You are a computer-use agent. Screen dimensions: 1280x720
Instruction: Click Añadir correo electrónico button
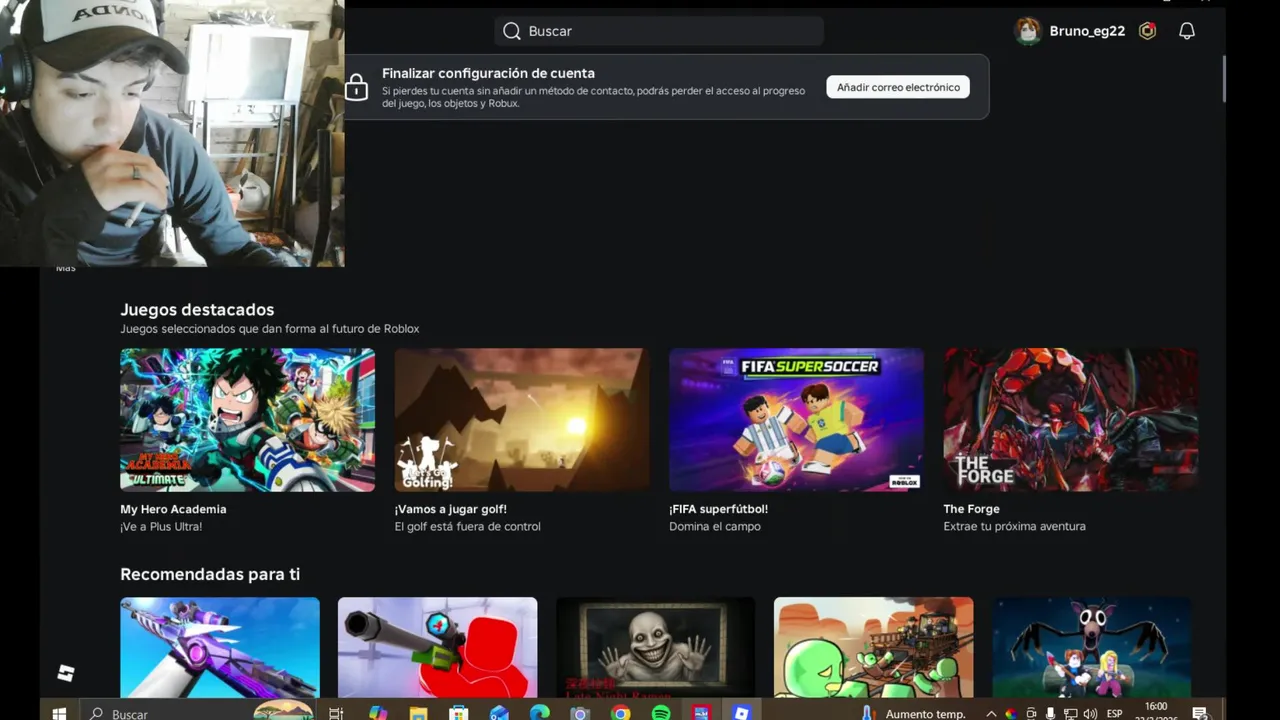click(x=898, y=87)
